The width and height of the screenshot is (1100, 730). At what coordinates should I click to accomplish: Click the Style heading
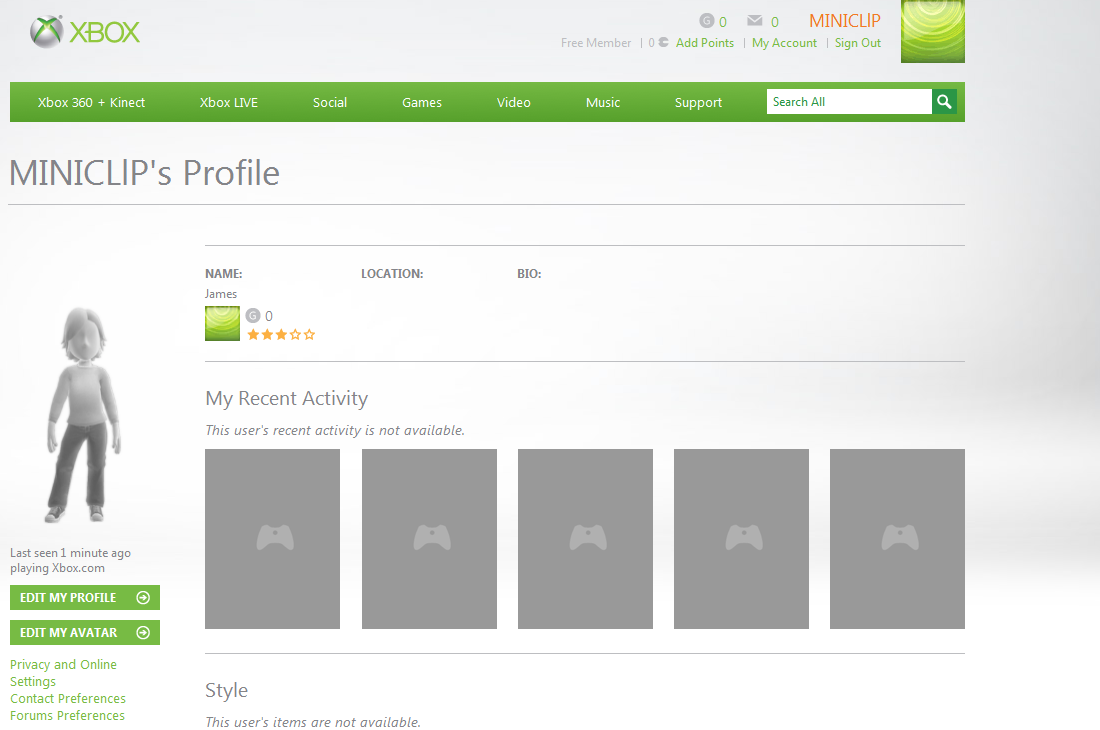tap(227, 690)
